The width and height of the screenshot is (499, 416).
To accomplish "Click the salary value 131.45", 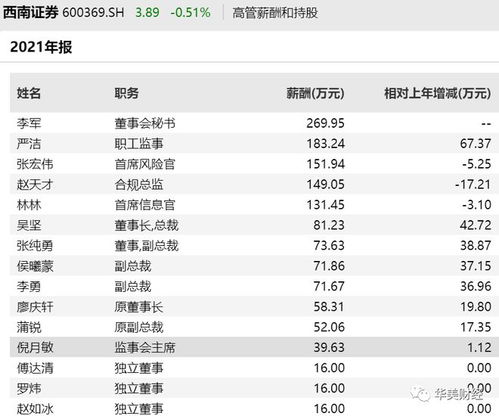I will (325, 205).
